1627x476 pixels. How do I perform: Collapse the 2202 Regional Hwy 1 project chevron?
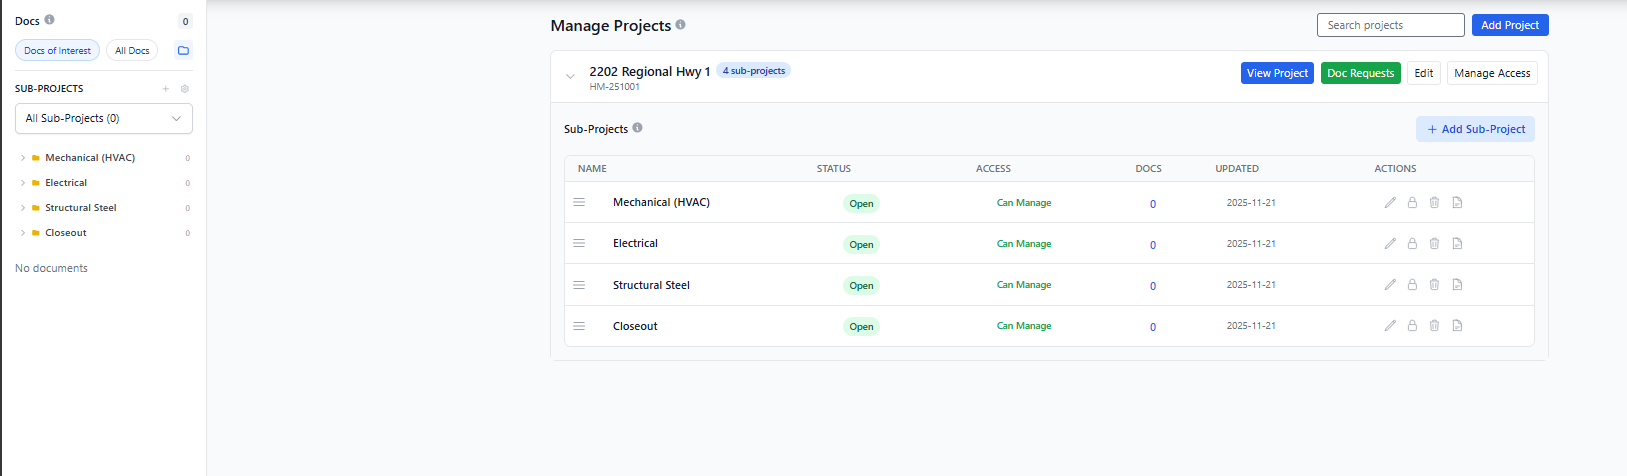point(570,76)
